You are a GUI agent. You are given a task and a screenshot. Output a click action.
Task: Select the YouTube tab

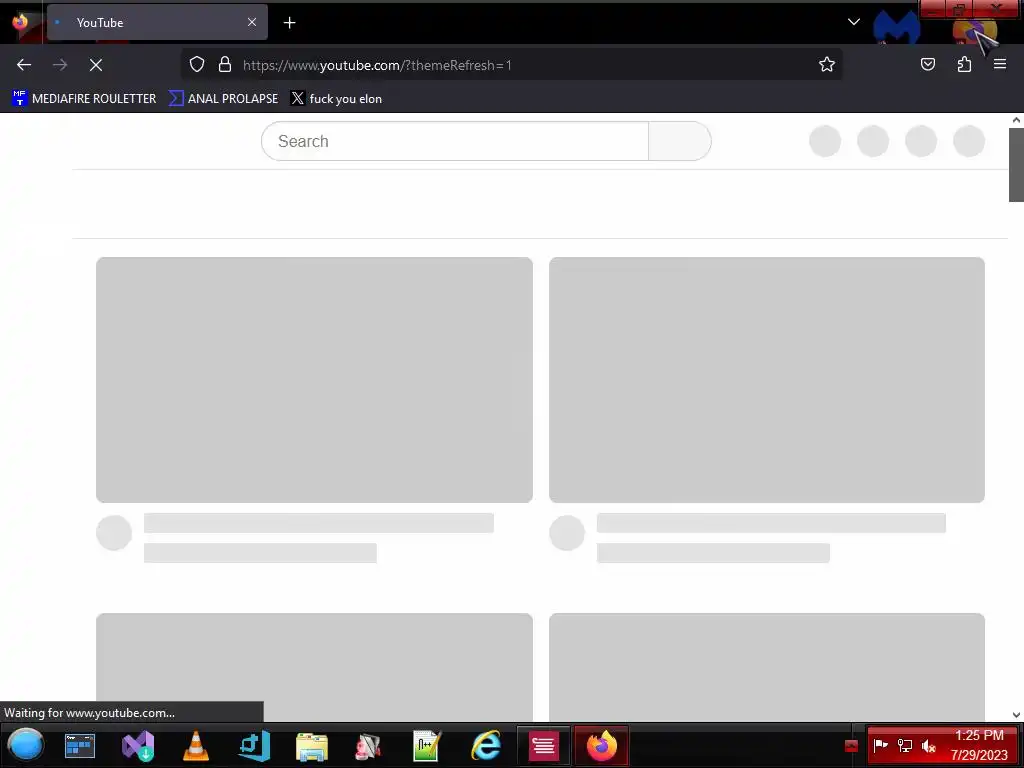157,22
